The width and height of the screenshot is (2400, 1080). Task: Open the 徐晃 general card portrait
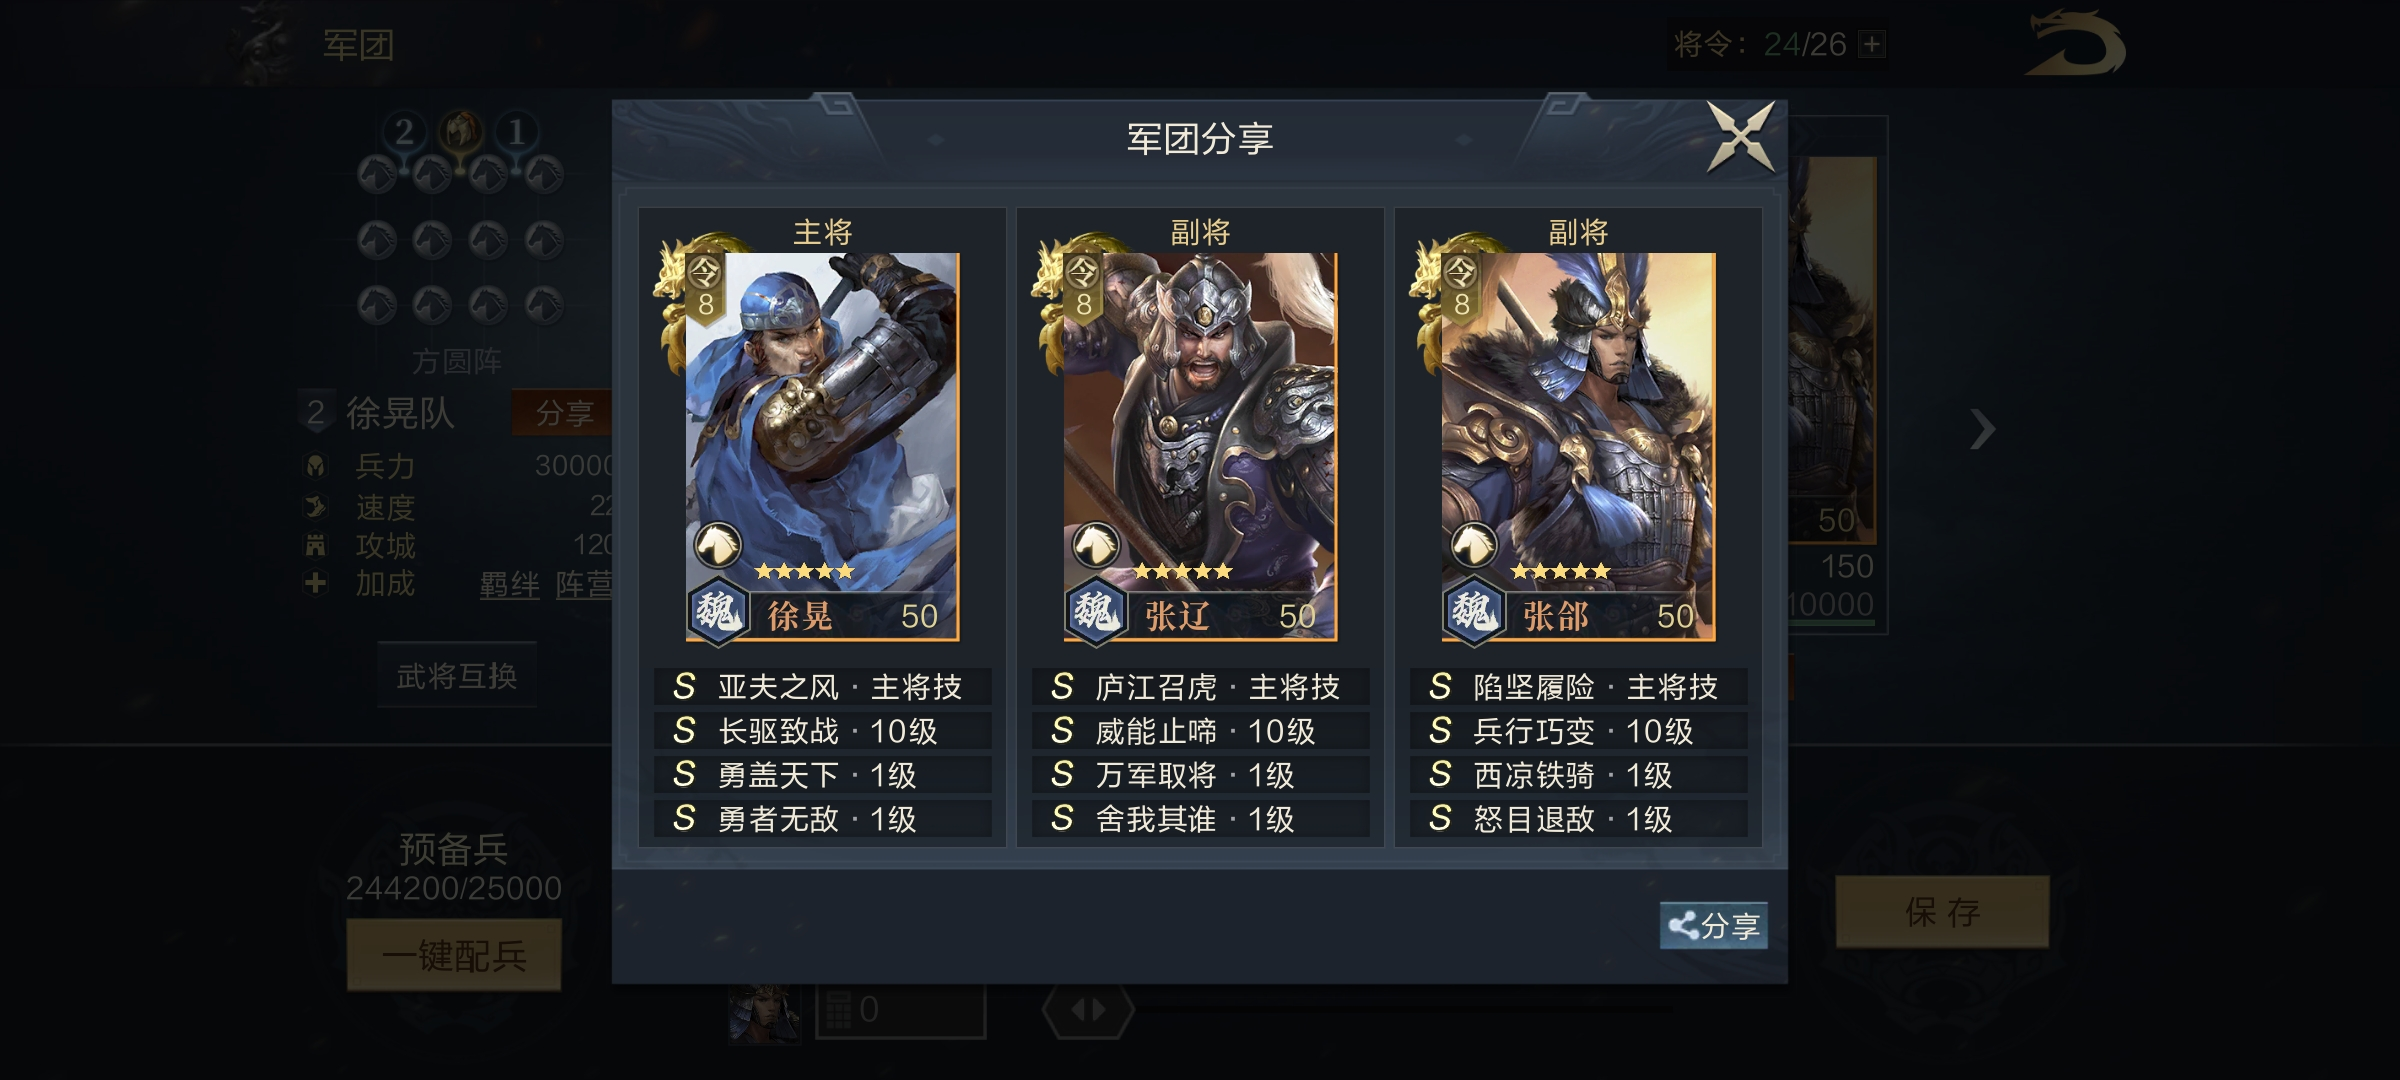[822, 446]
